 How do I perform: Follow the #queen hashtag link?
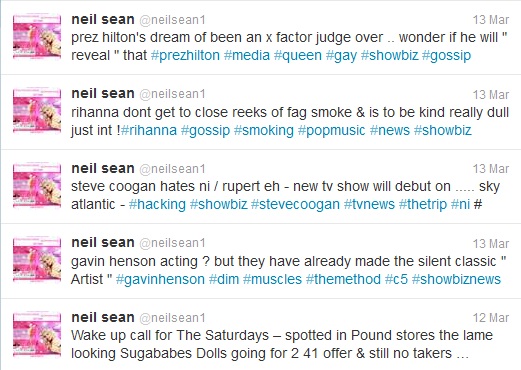point(298,55)
